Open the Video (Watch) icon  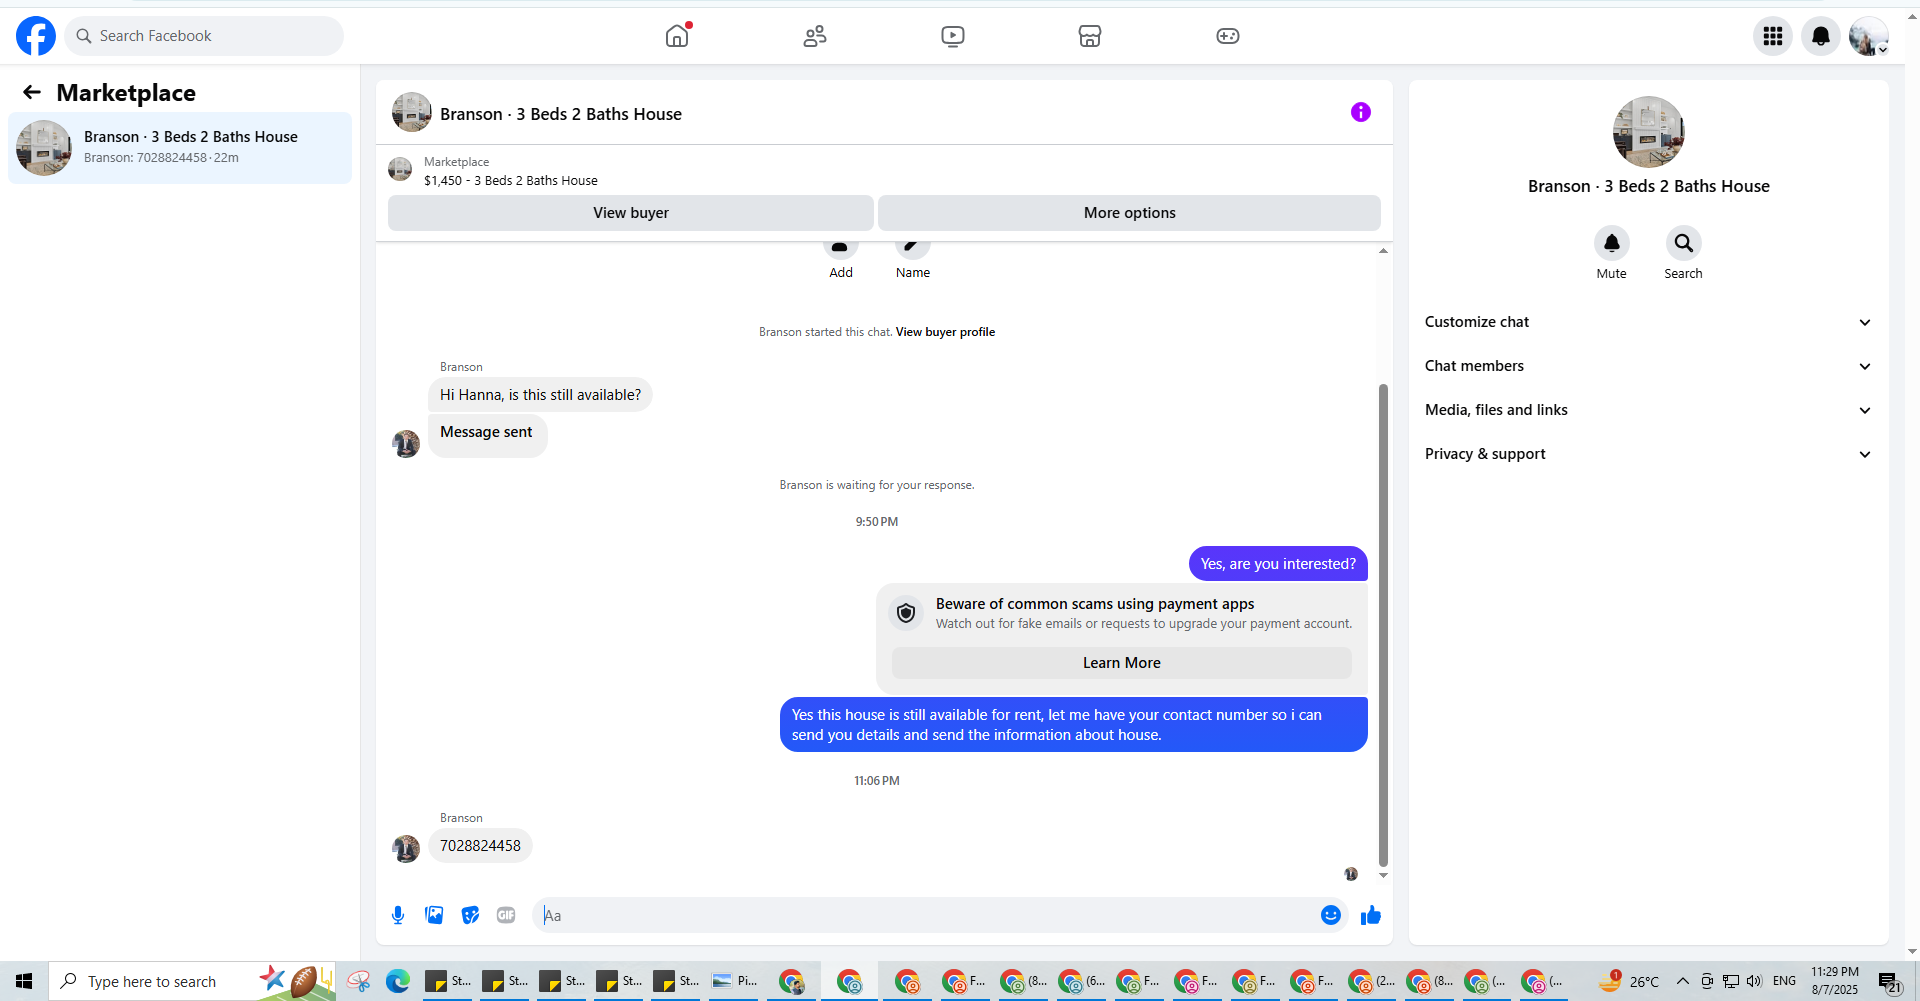[953, 36]
